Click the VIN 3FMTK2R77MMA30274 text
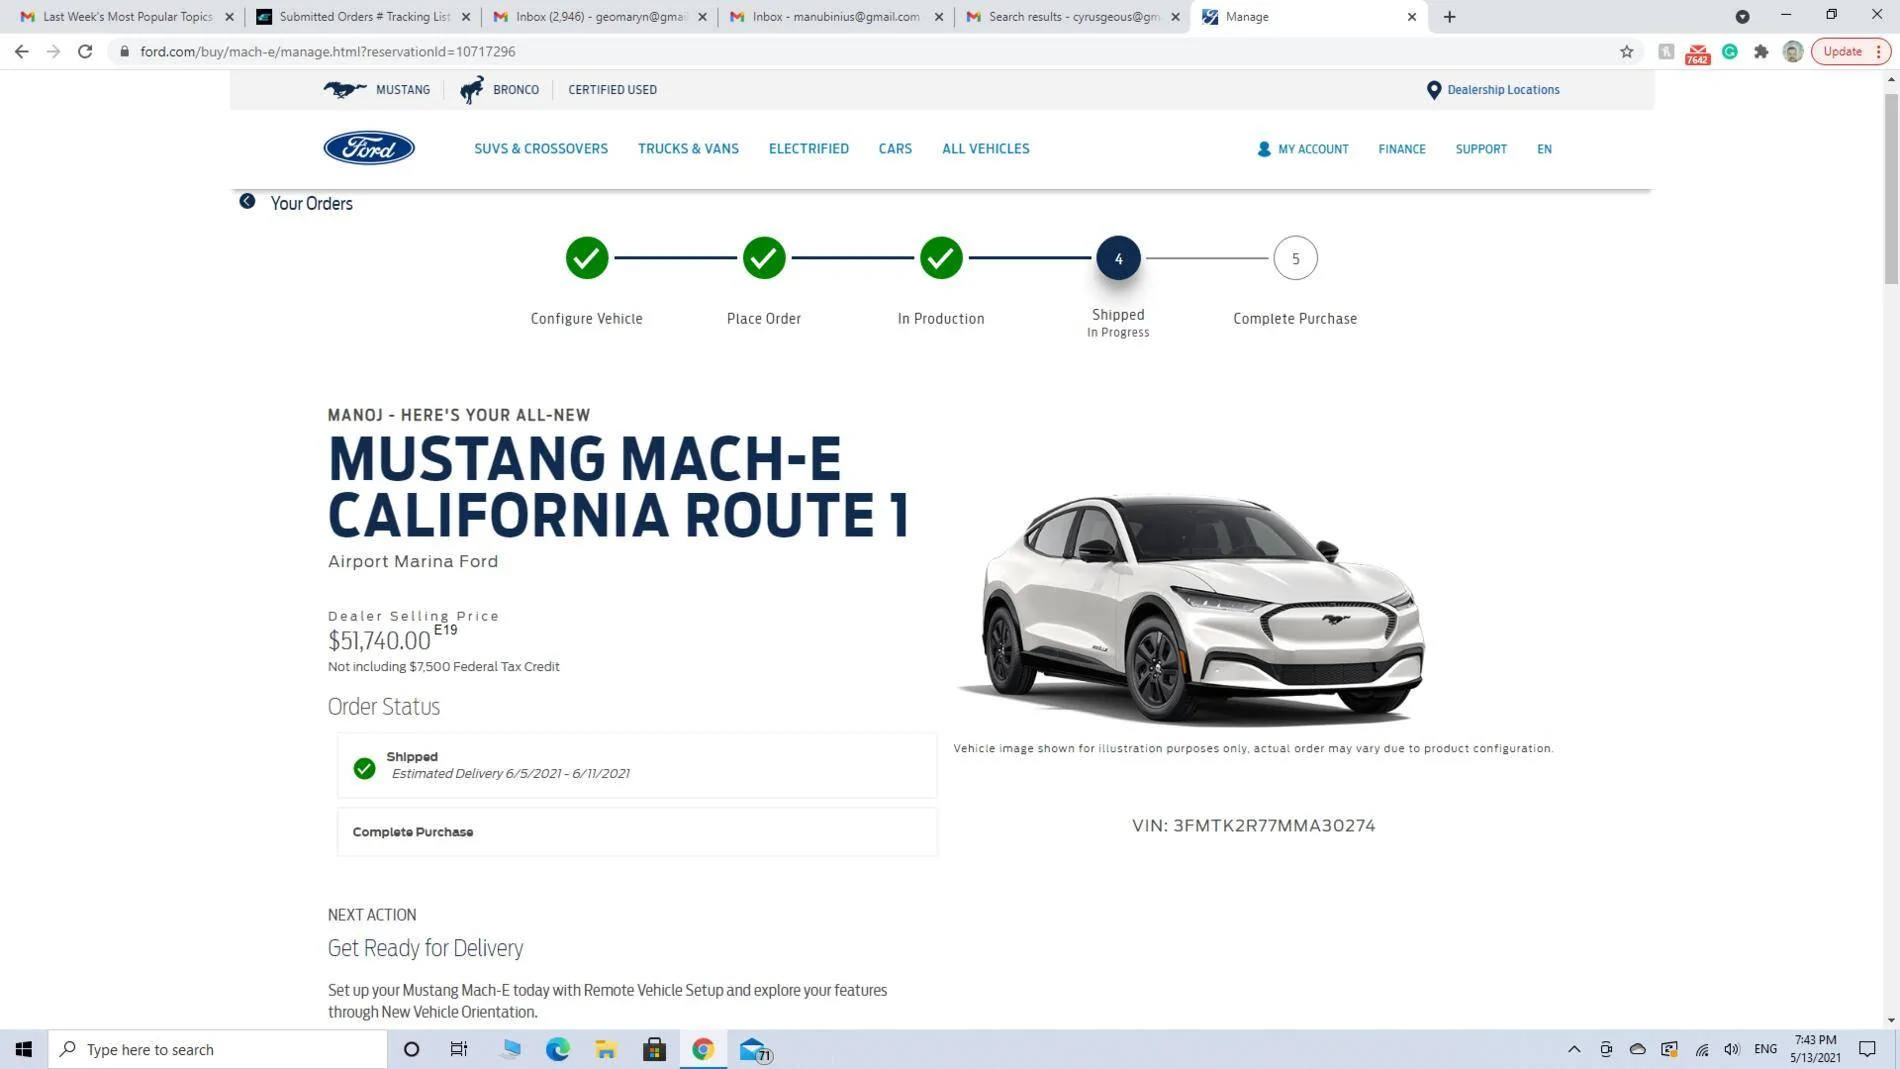1900x1069 pixels. [x=1253, y=826]
